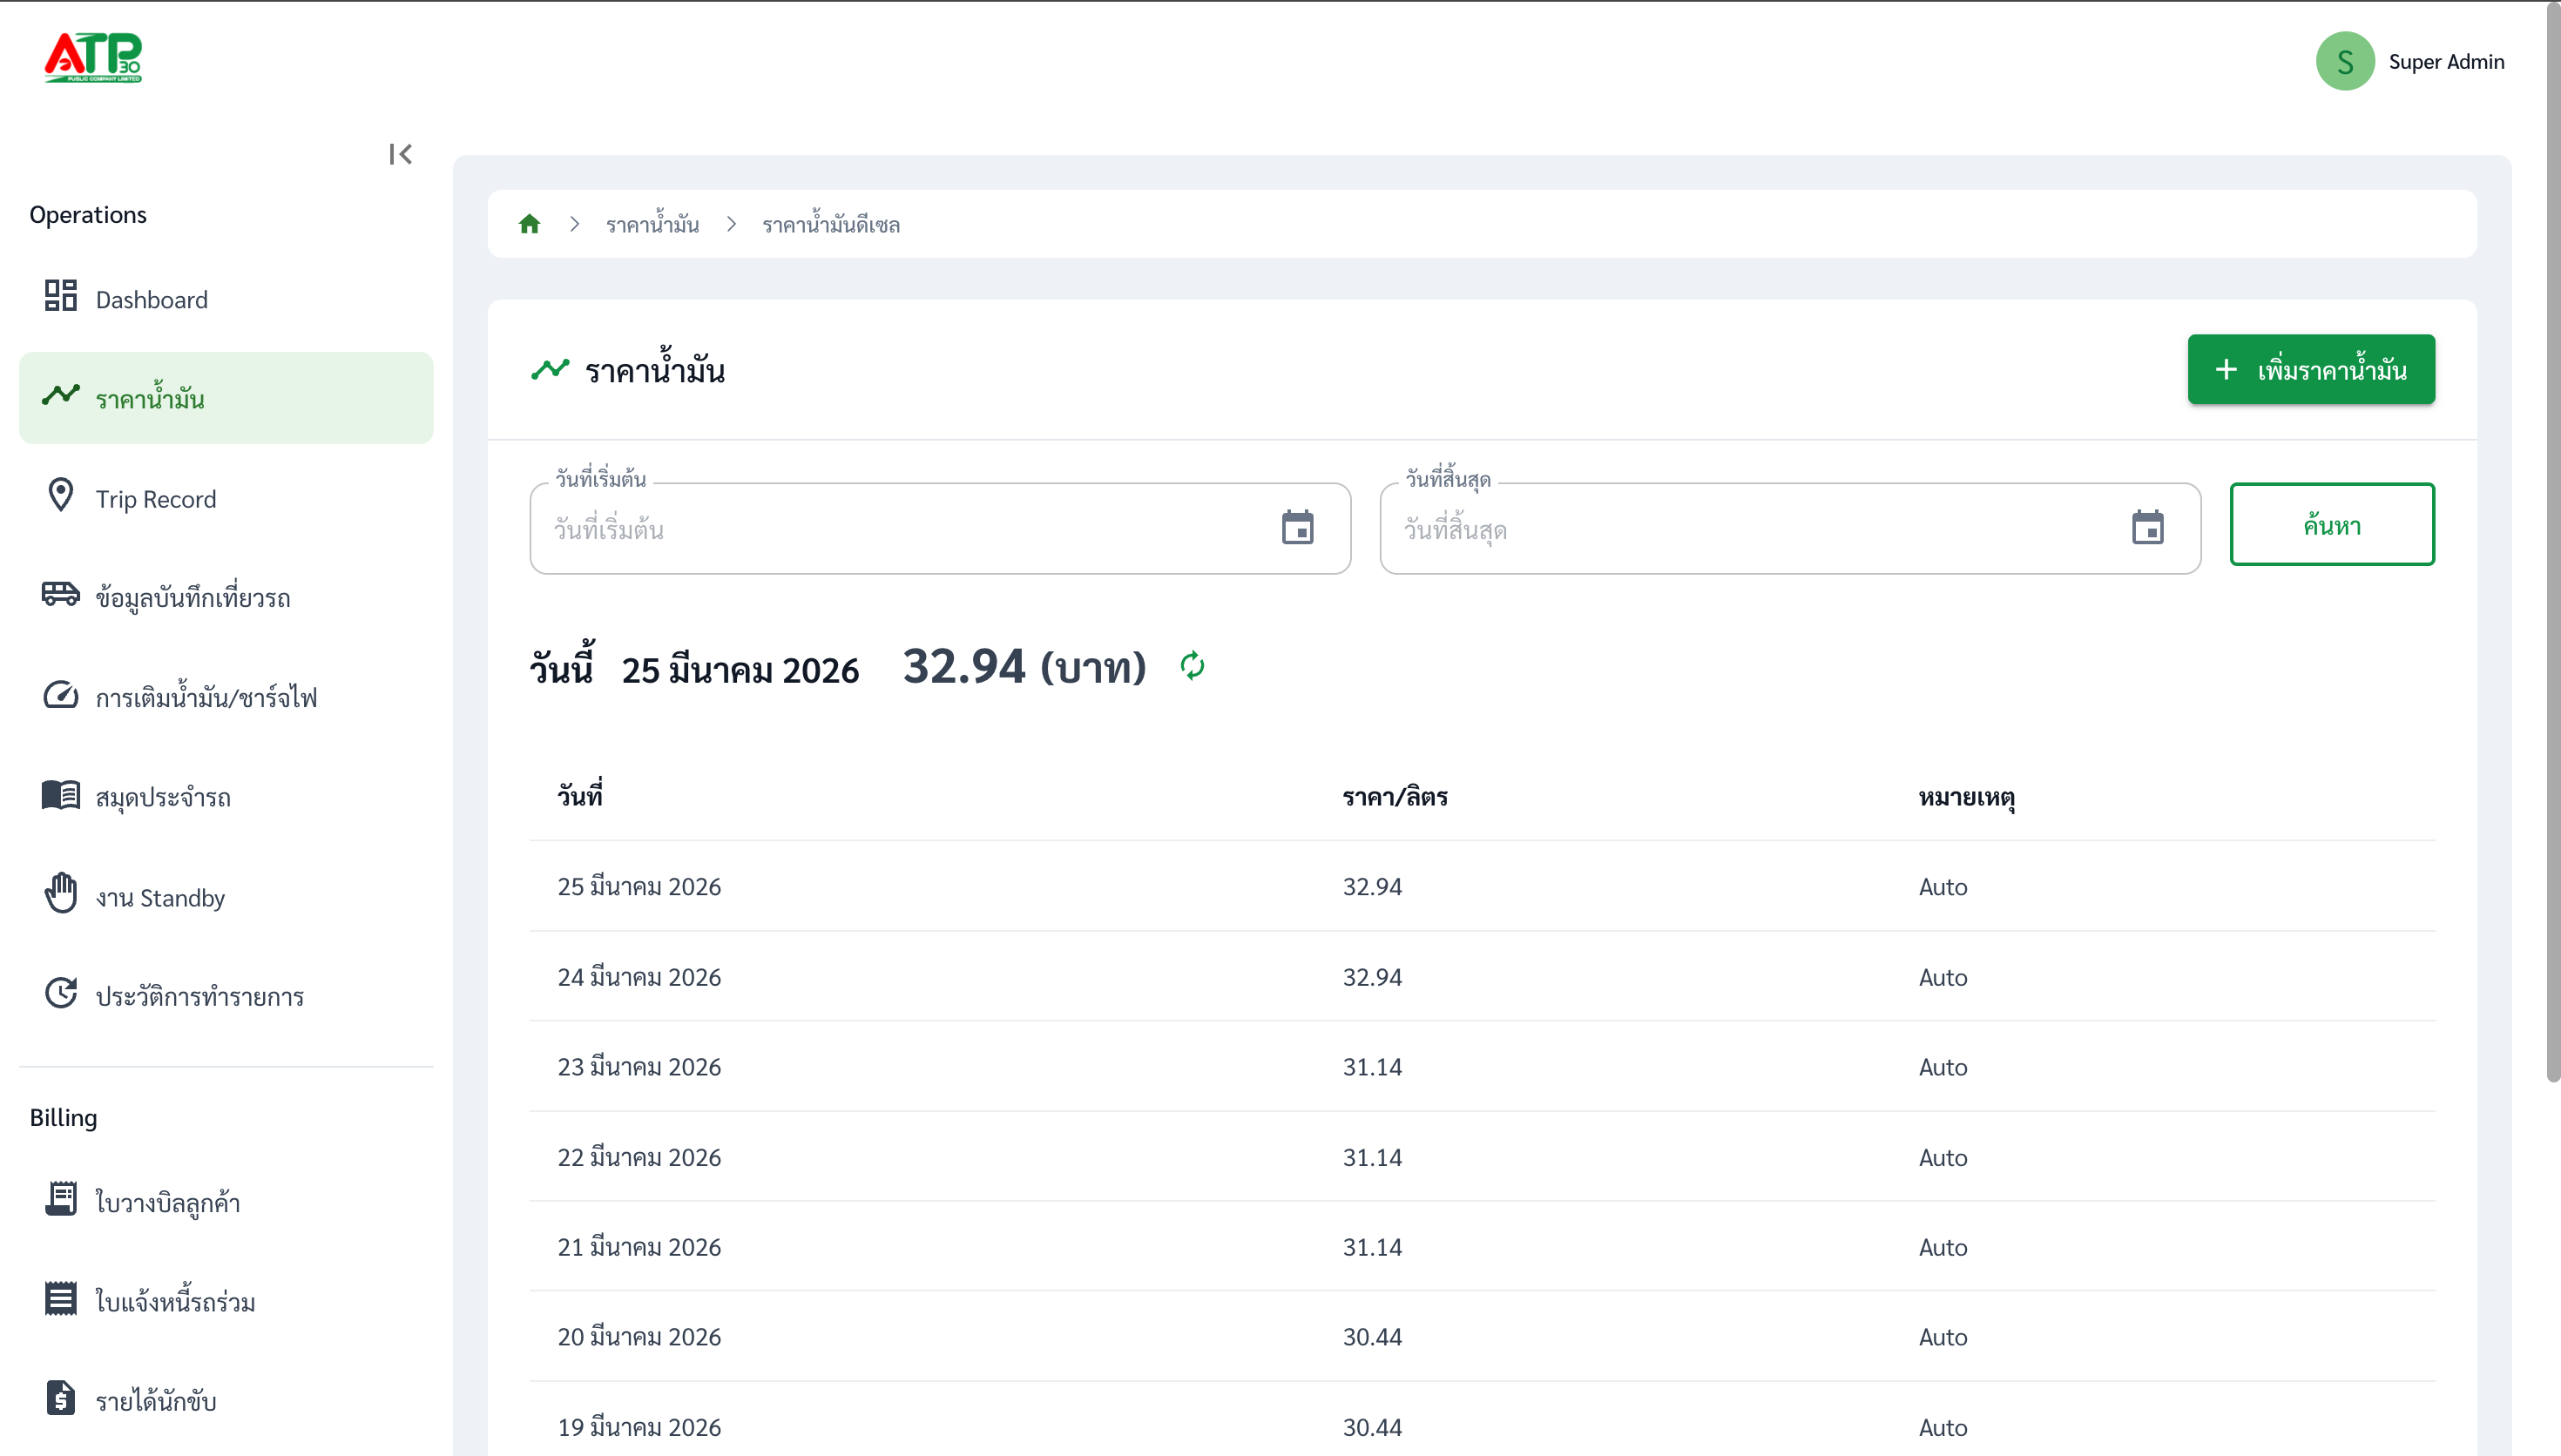Image resolution: width=2561 pixels, height=1456 pixels.
Task: Click the Trip Record location pin icon
Action: (61, 495)
